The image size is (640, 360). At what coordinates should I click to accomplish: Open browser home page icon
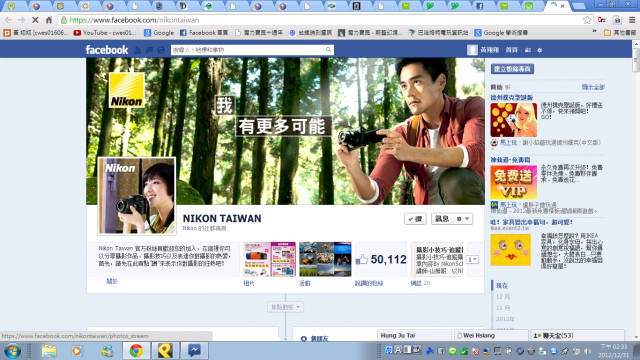[x=49, y=20]
